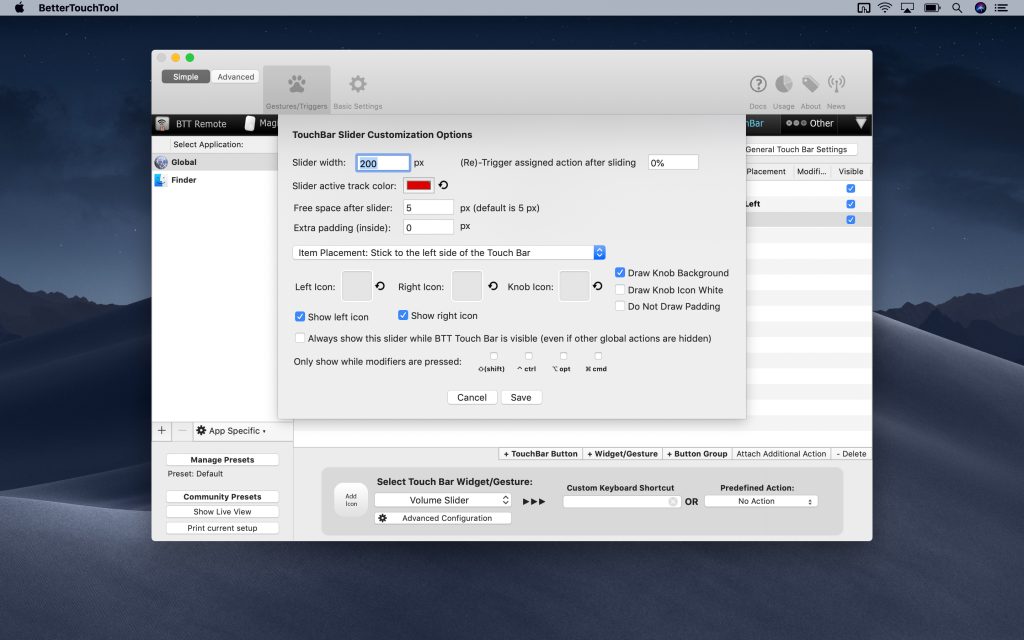The width and height of the screenshot is (1024, 640).
Task: Check the cmd modifier checkbox
Action: click(598, 356)
